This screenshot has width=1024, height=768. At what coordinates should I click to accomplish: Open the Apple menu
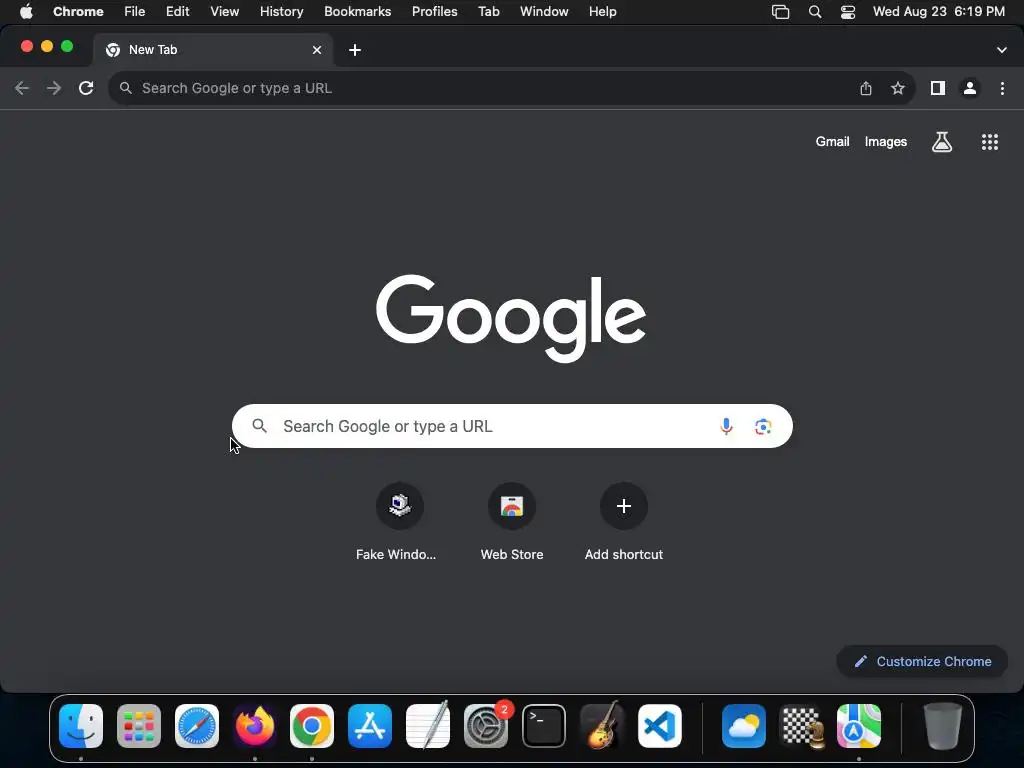click(x=26, y=12)
